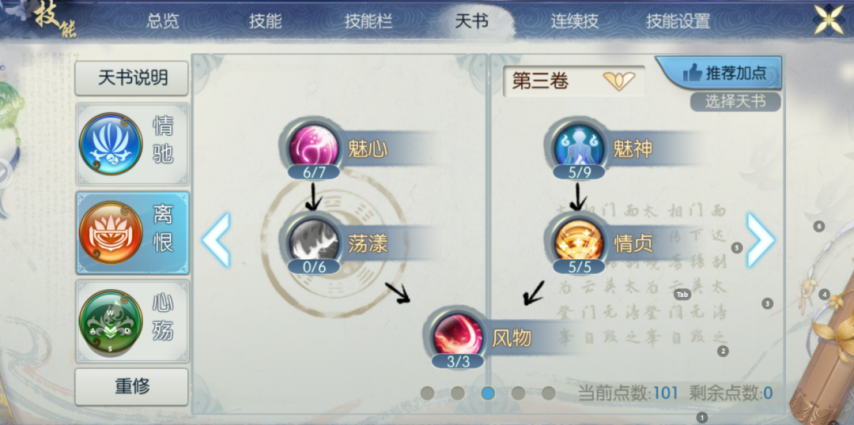
Task: Select the 魅神 blue skill icon
Action: (578, 146)
